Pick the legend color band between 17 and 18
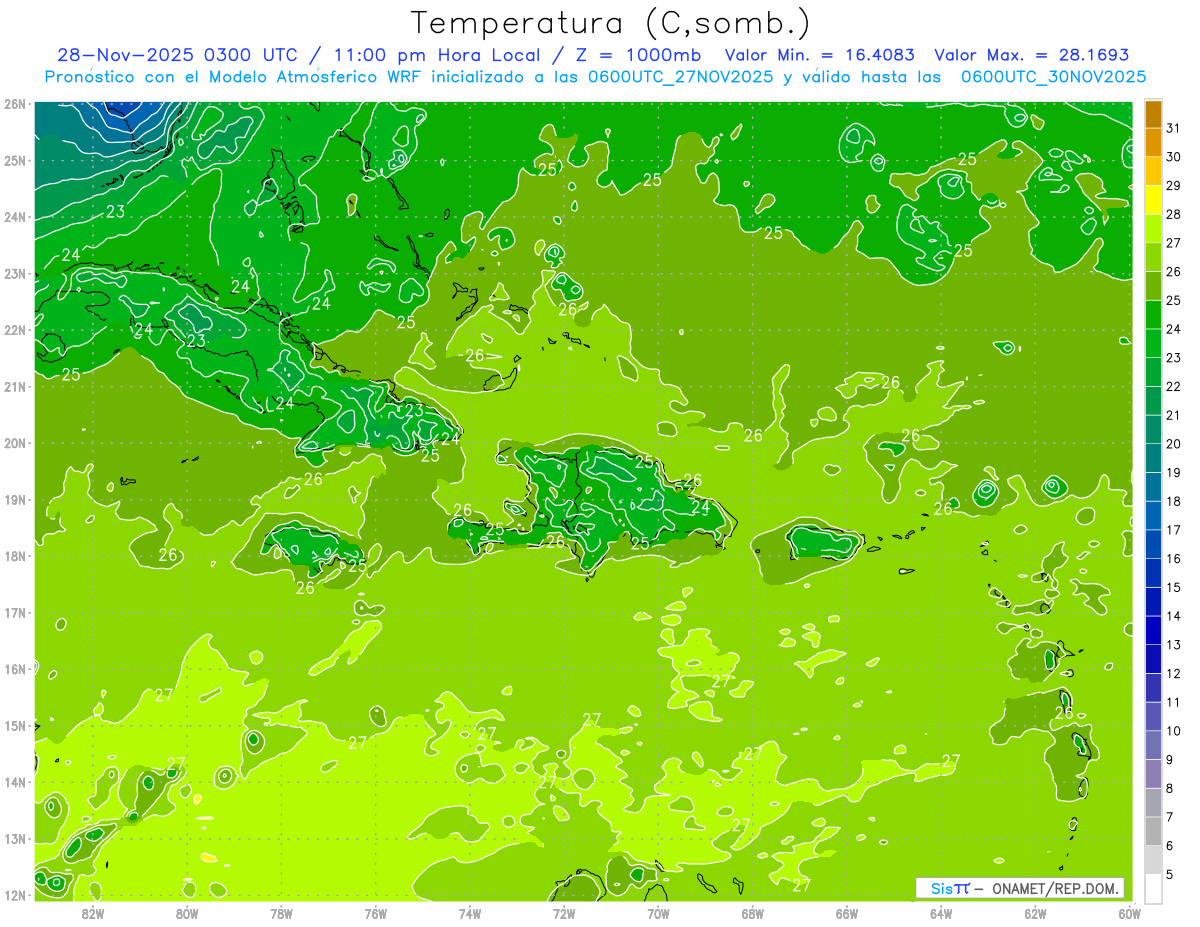 point(1153,516)
